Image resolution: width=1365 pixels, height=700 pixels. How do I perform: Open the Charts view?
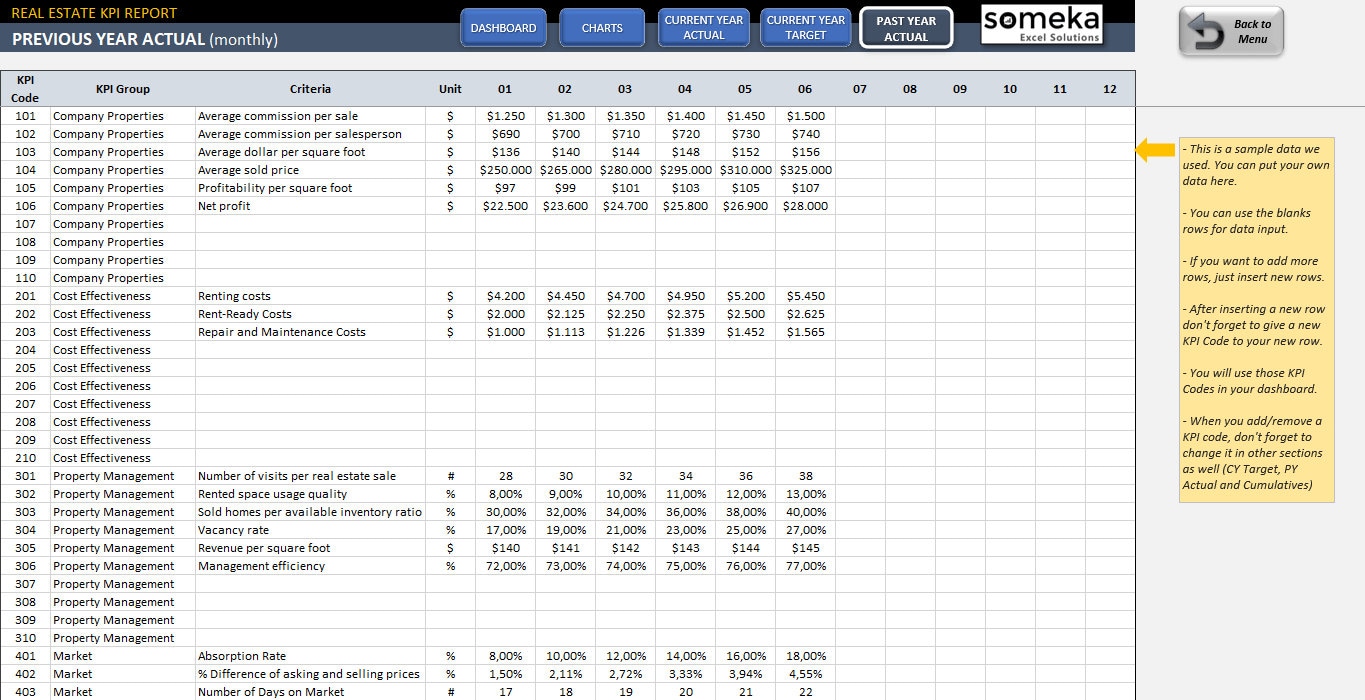click(x=601, y=29)
